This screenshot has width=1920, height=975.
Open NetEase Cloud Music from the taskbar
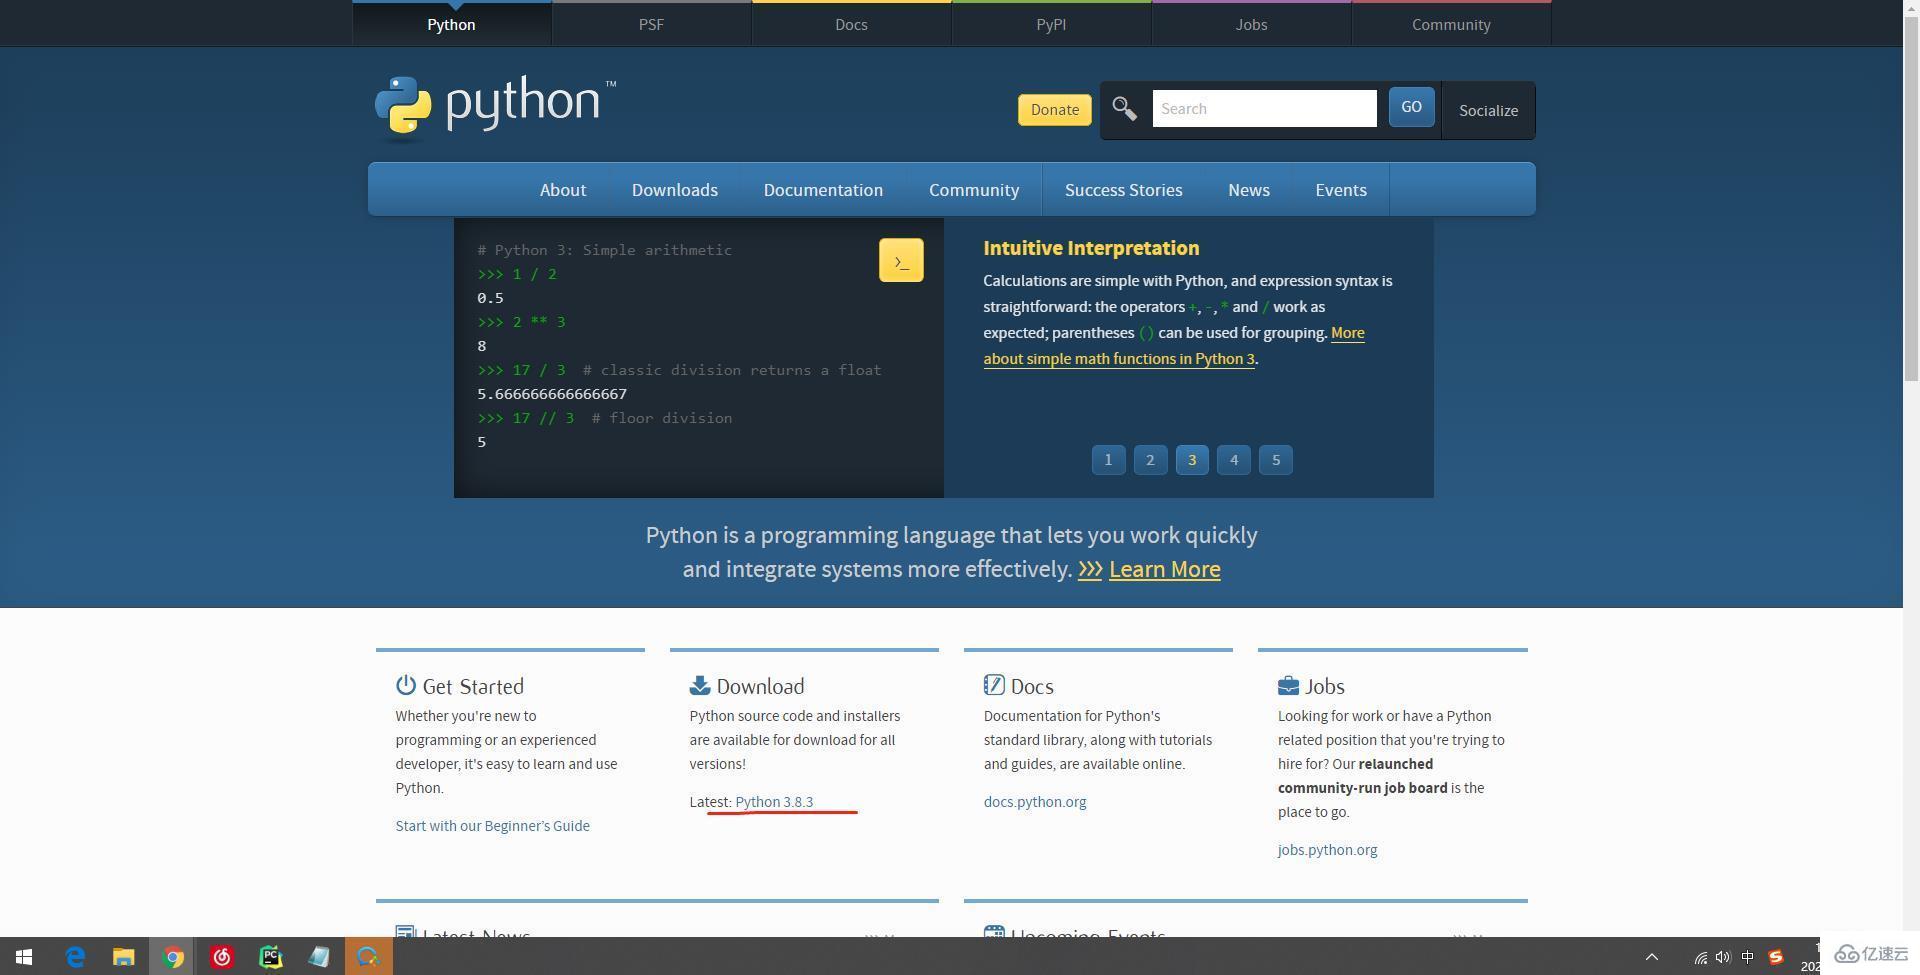[222, 957]
